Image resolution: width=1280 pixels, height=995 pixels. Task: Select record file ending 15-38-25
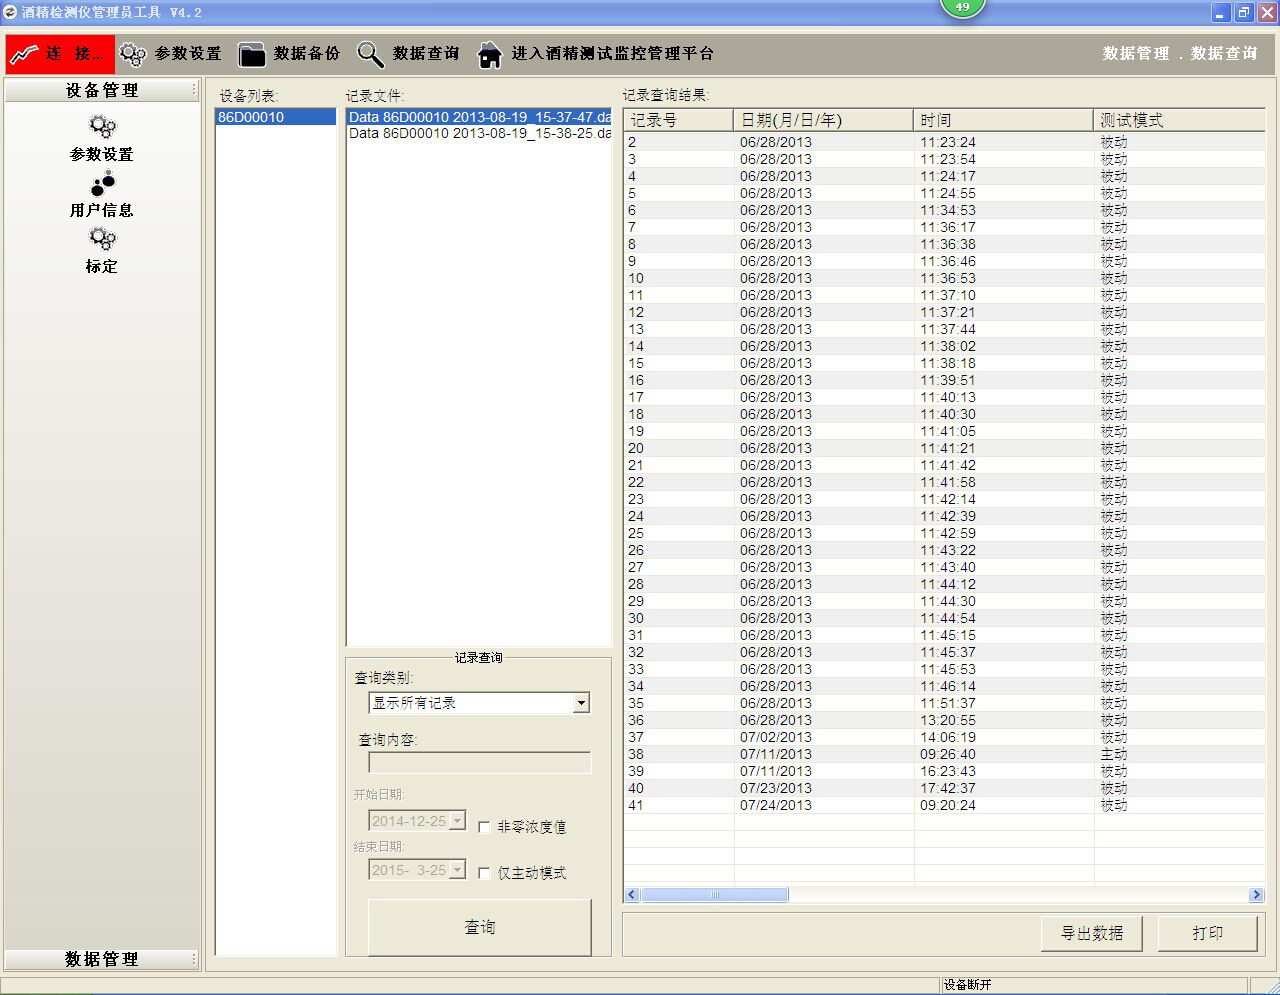[479, 133]
